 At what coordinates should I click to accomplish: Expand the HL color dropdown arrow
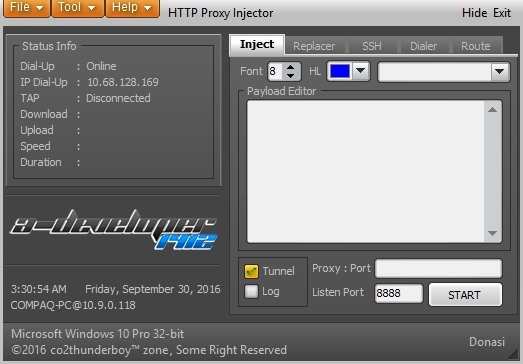pos(360,71)
